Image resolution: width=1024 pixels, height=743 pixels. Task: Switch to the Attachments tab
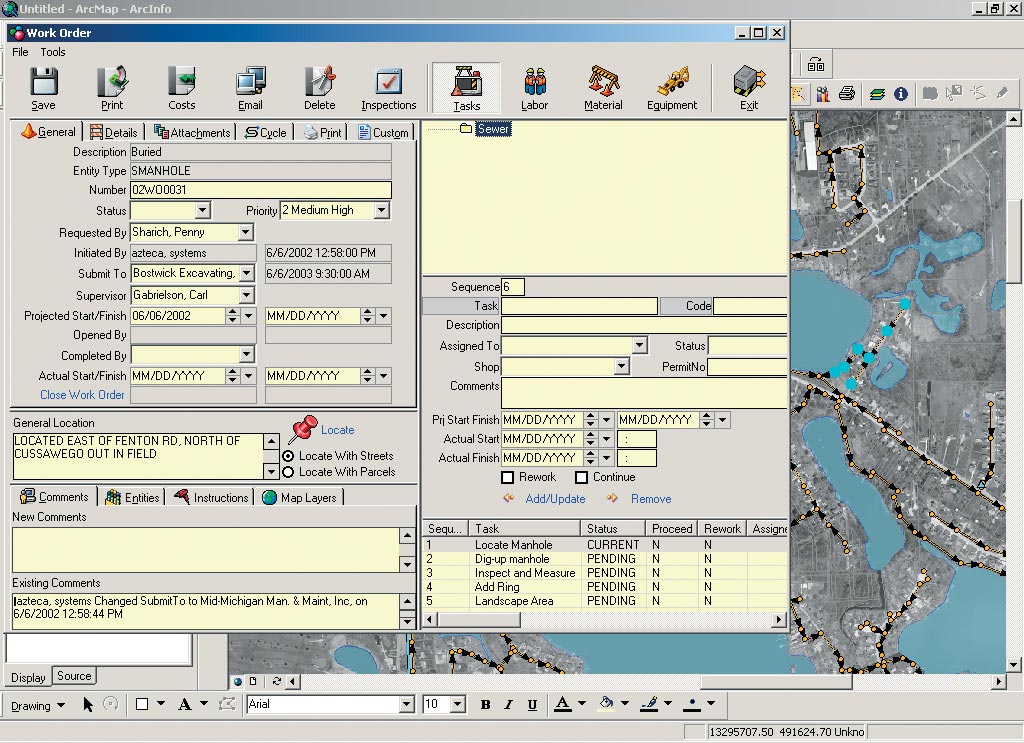tap(193, 132)
